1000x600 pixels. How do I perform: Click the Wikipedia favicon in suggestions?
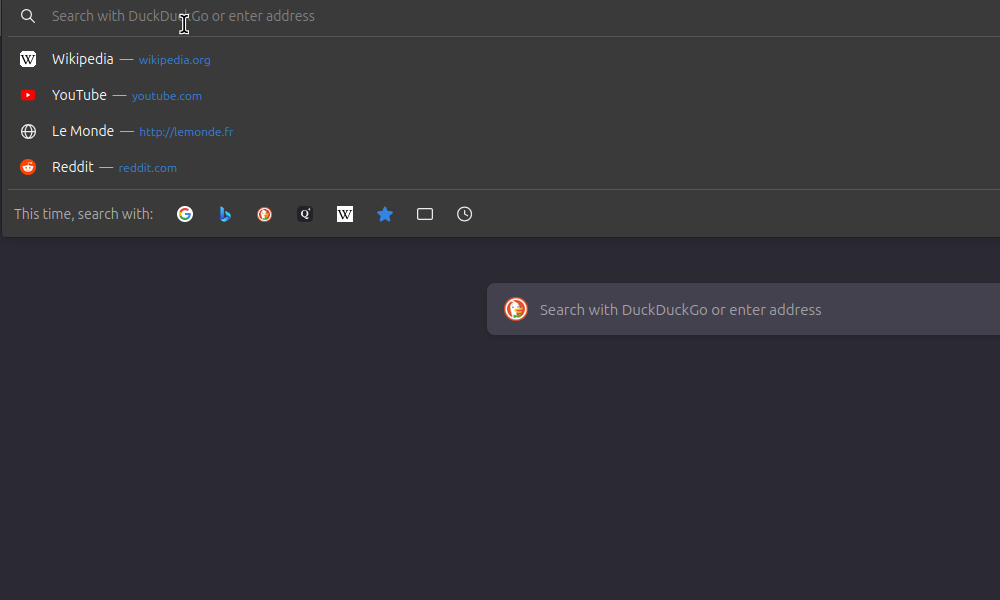(x=28, y=59)
